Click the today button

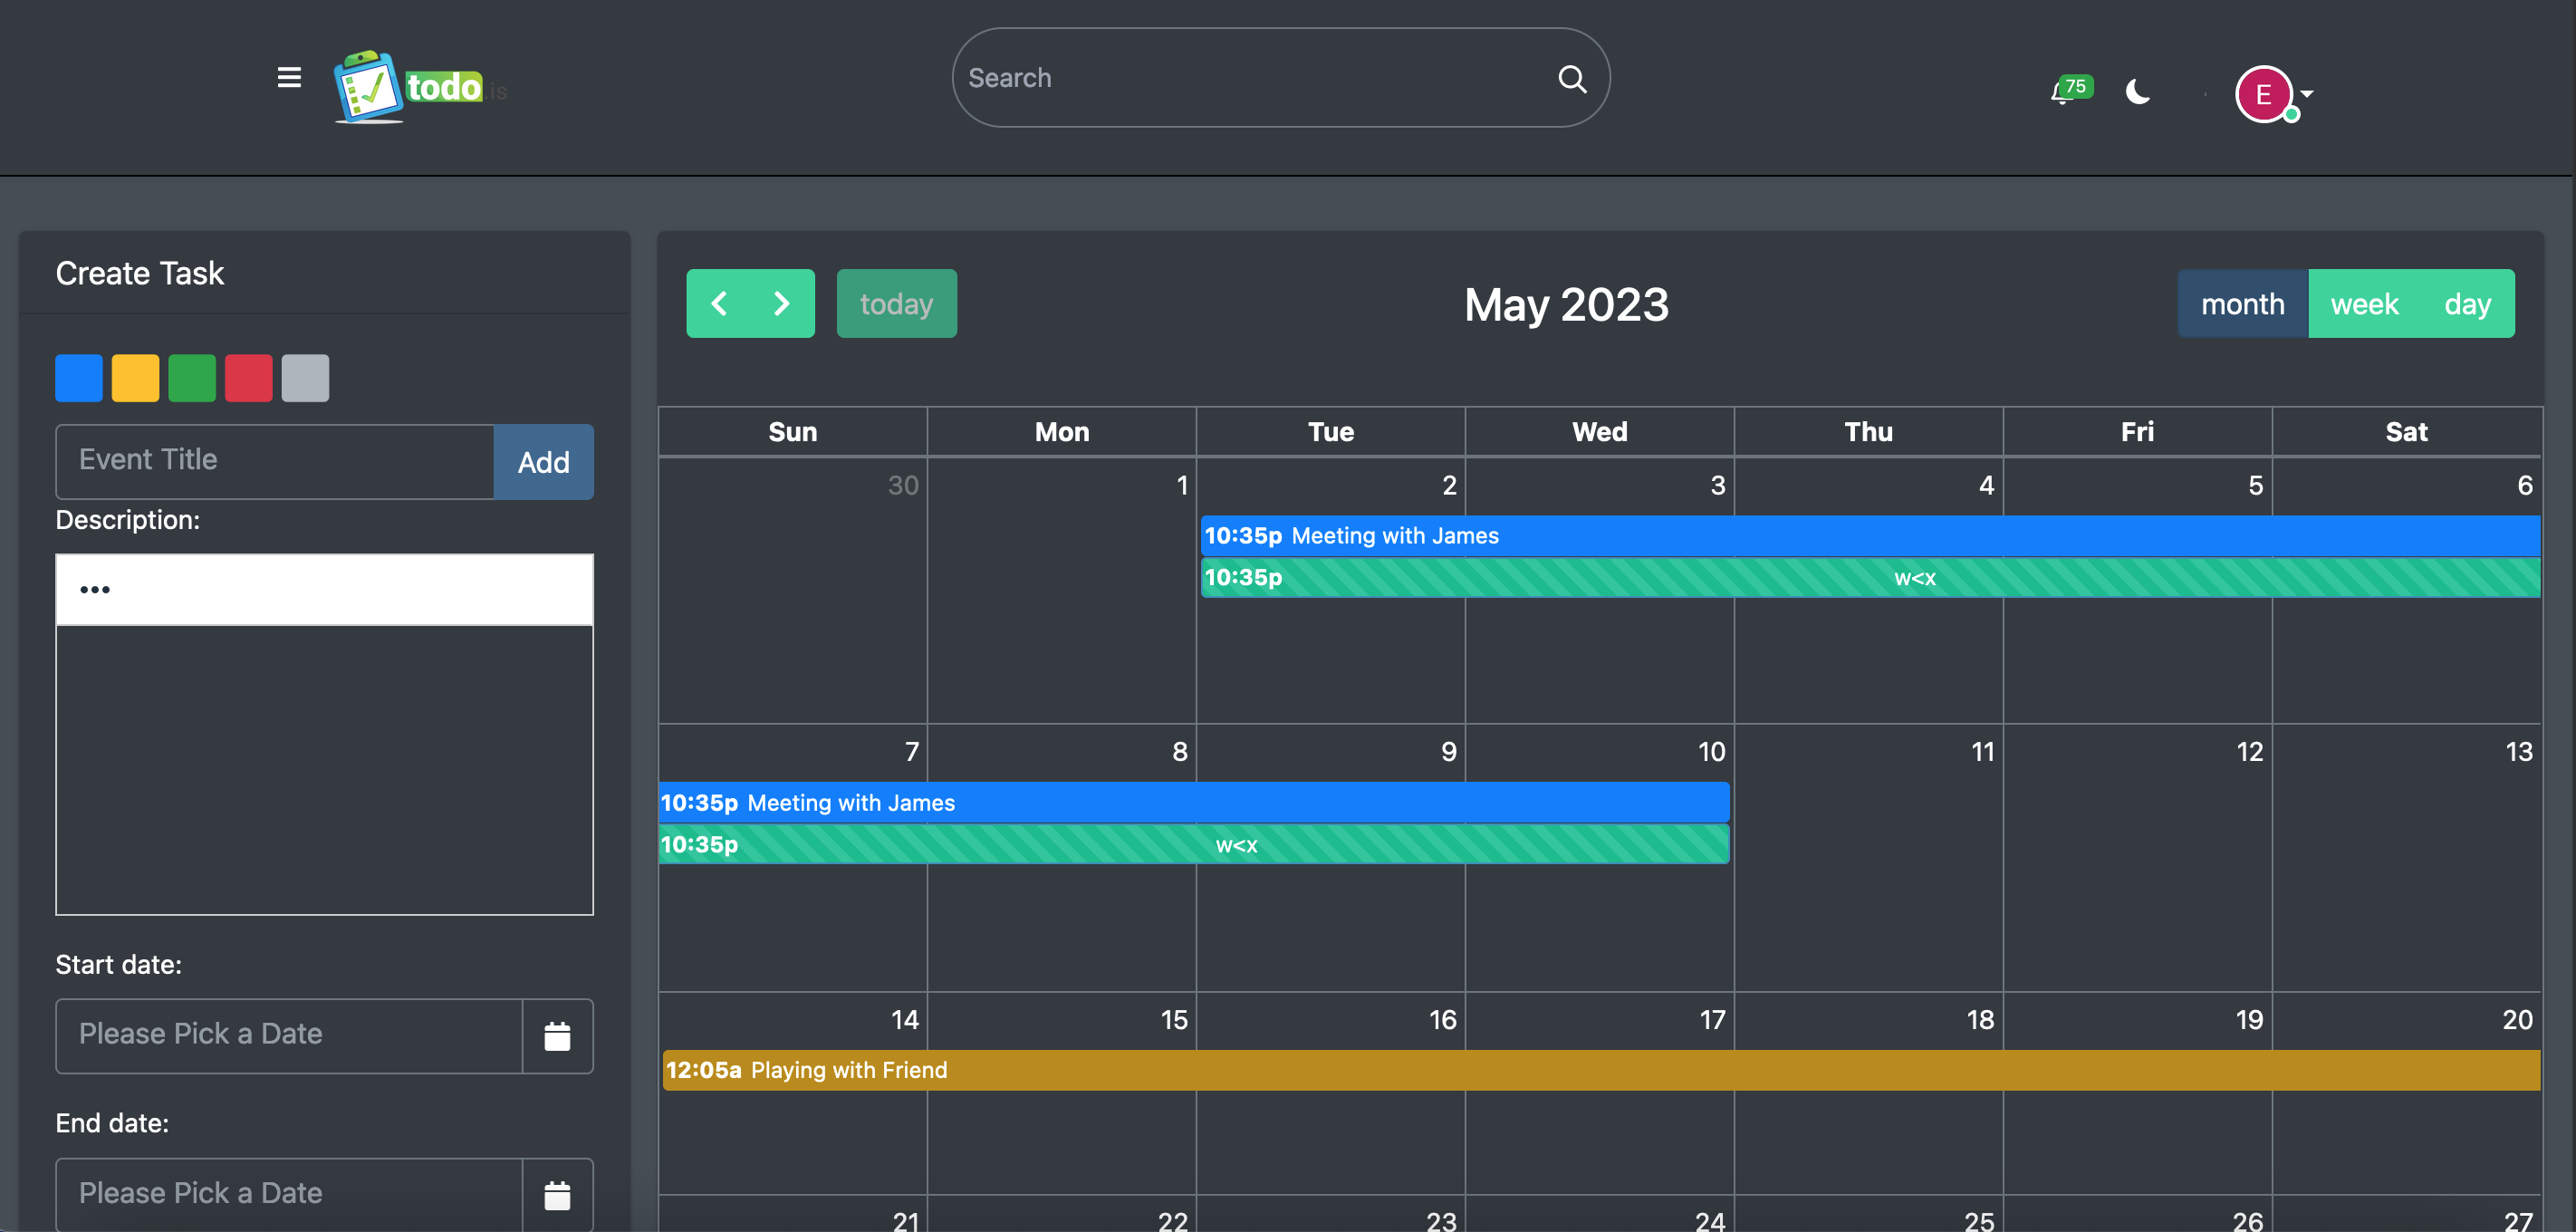click(896, 304)
